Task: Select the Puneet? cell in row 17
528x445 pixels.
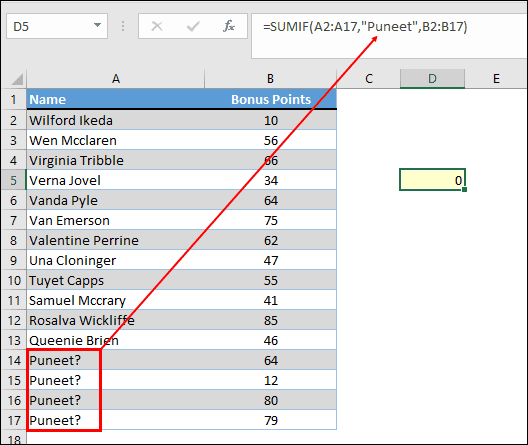Action: (x=116, y=420)
